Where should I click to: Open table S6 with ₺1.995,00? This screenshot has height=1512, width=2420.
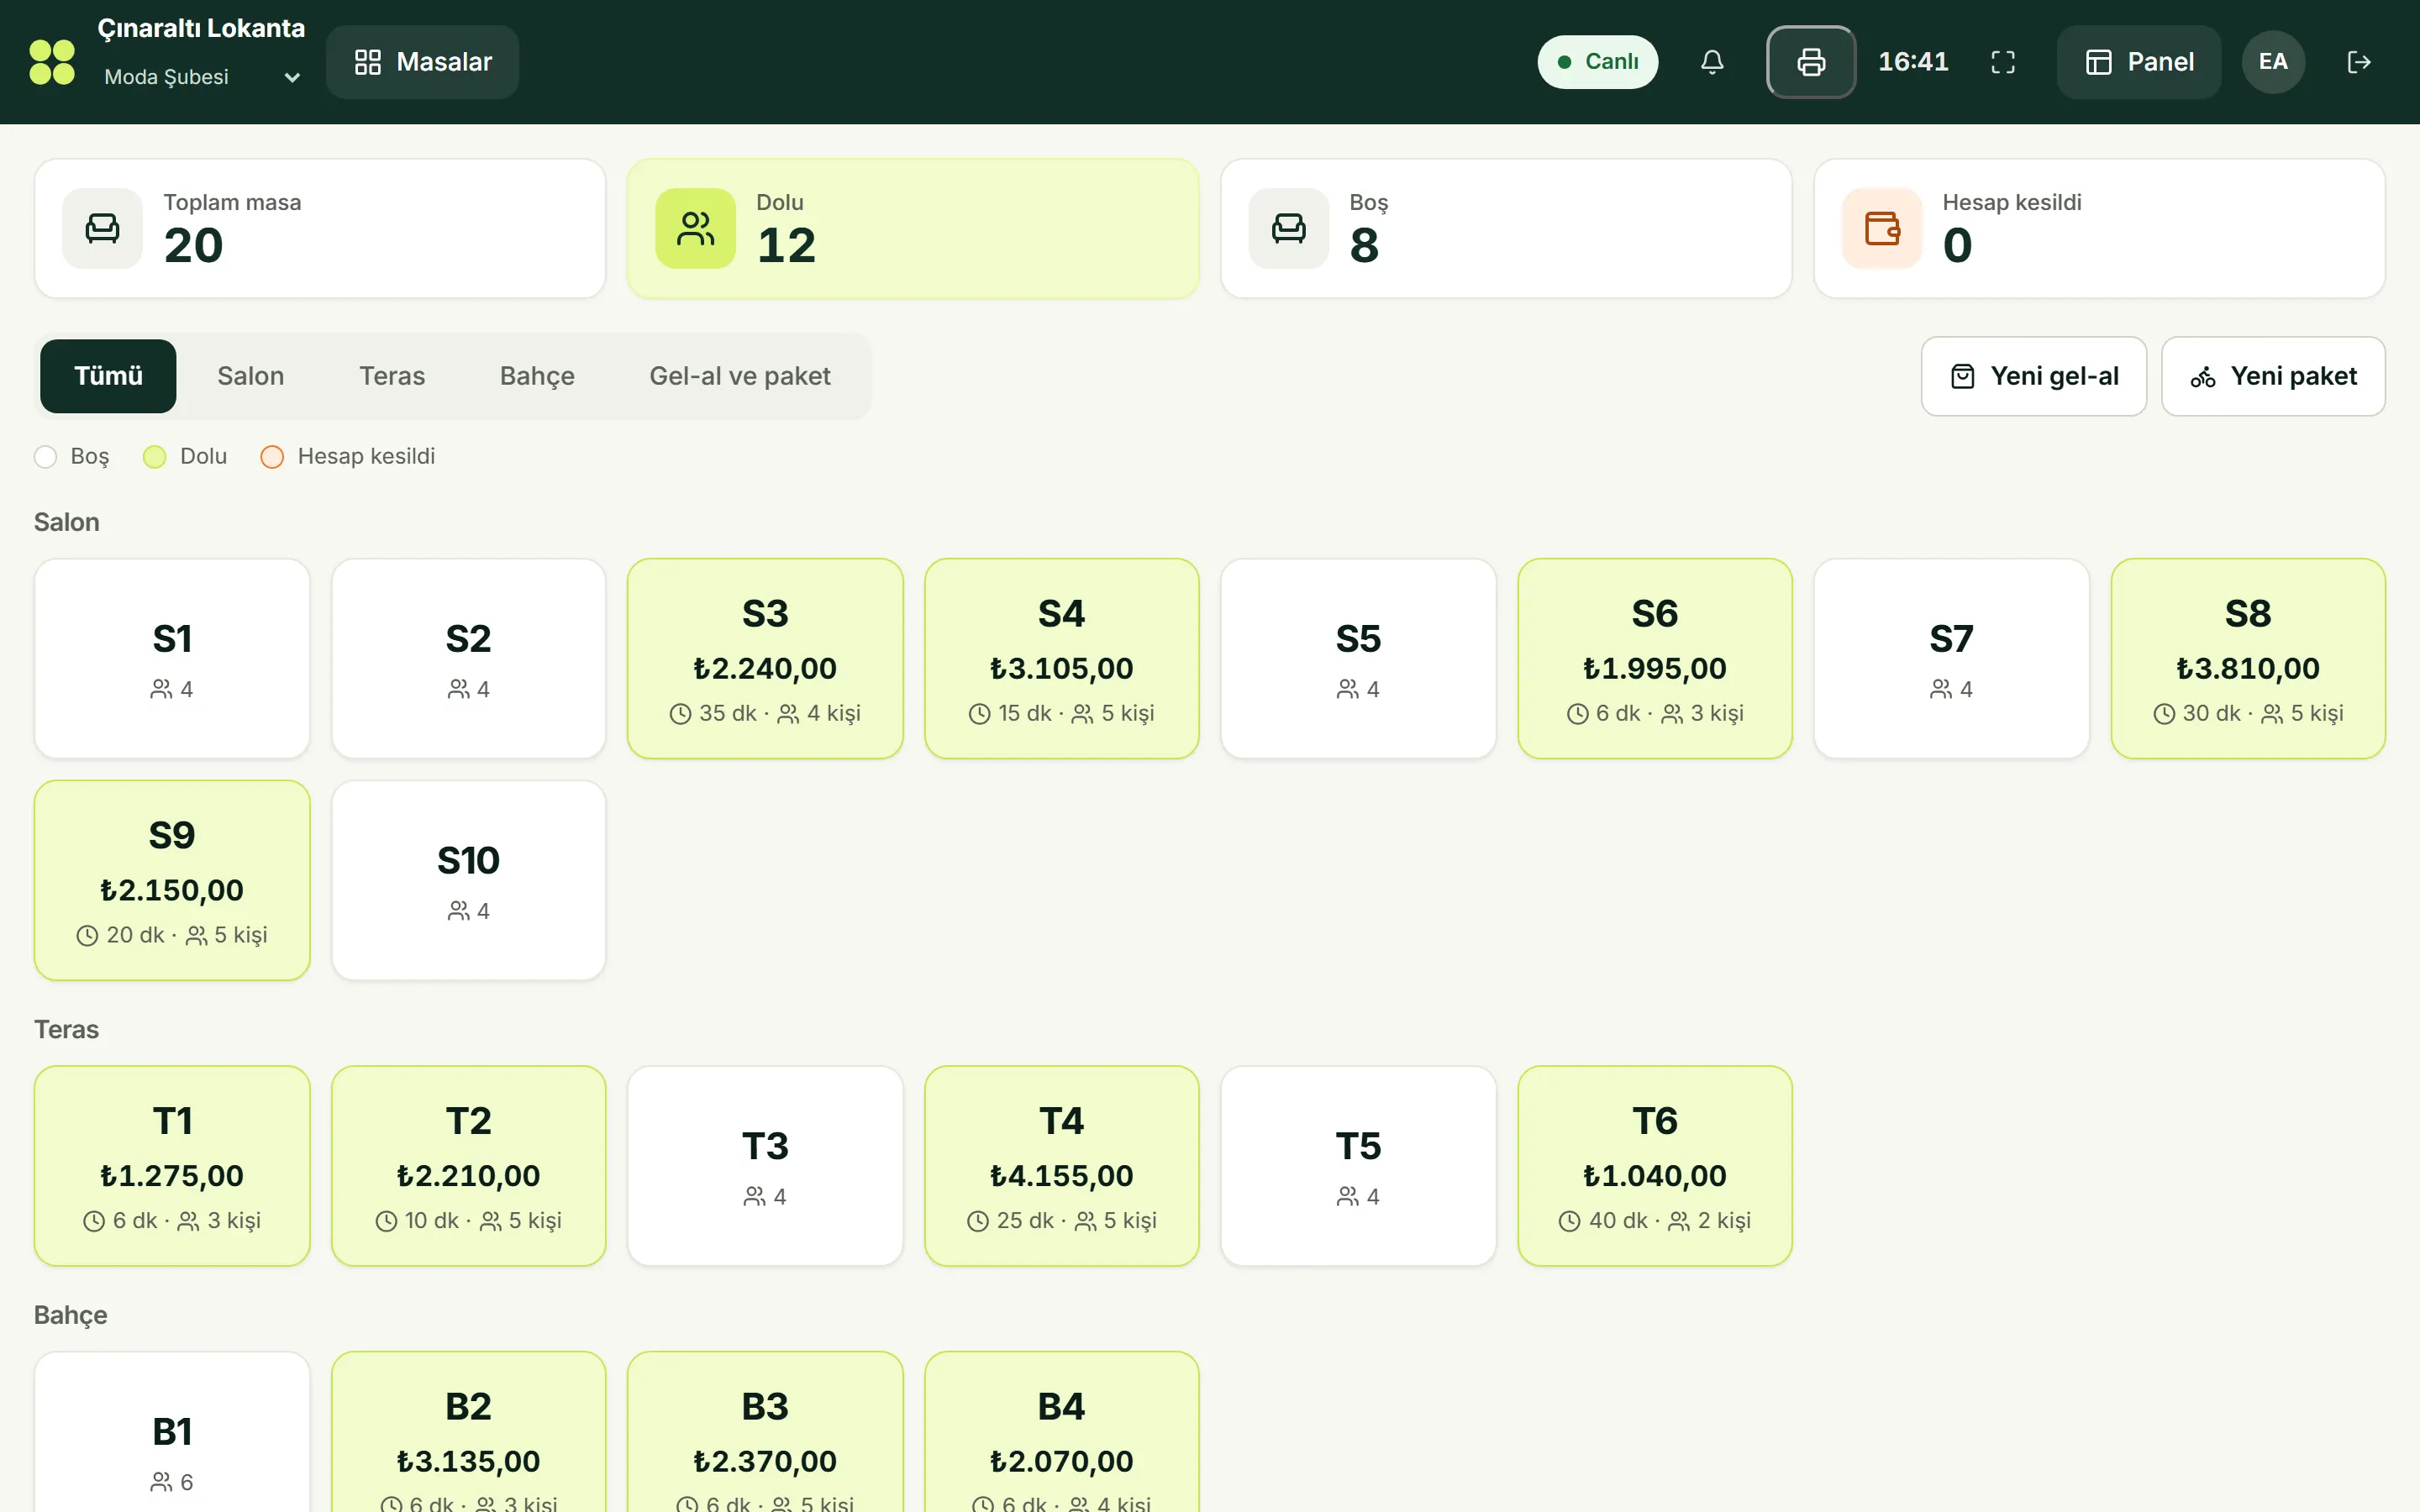pyautogui.click(x=1654, y=658)
